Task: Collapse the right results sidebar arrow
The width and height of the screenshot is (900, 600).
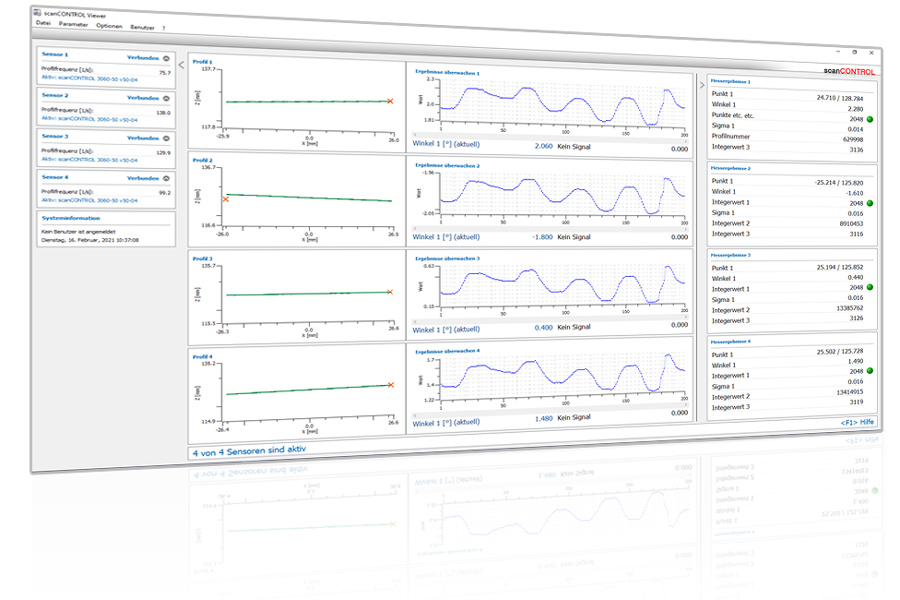Action: tap(700, 84)
